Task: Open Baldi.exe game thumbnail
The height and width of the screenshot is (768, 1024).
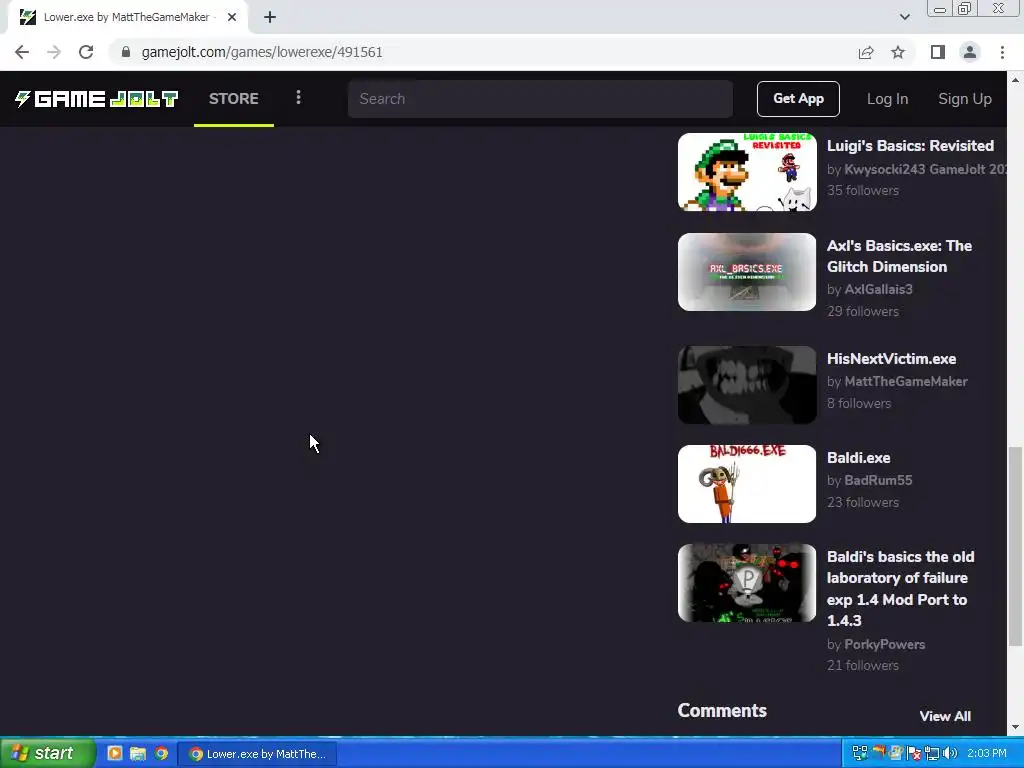Action: pos(747,484)
